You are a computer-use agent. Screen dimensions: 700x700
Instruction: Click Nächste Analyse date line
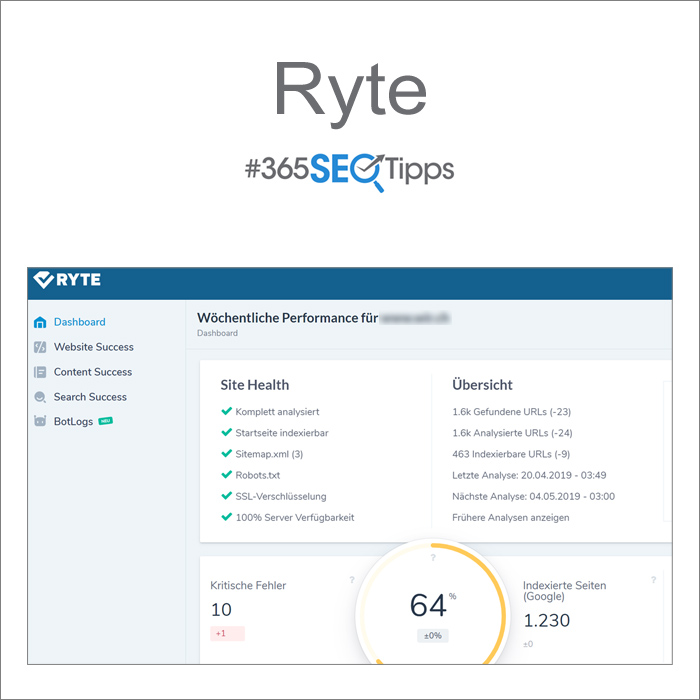tap(533, 496)
